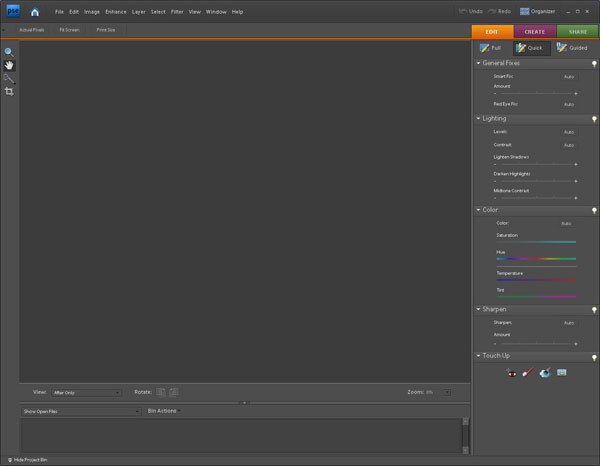Show tip for Touch Up lightbulb
600x466 pixels.
[x=594, y=358]
